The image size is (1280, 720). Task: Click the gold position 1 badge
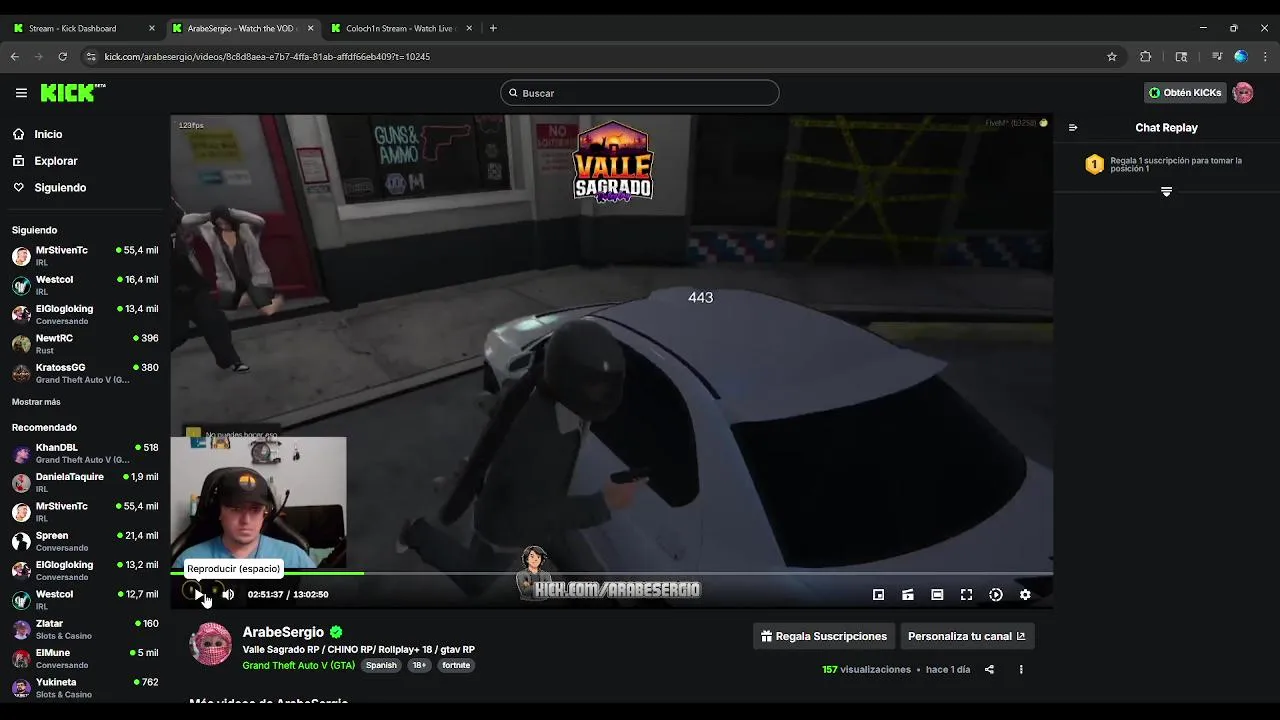(x=1095, y=164)
